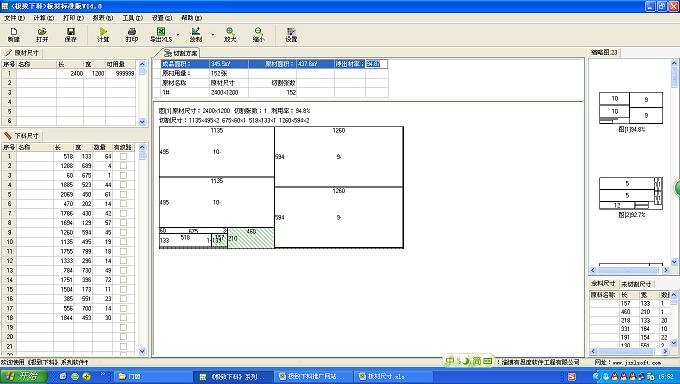Tick the checkbox in cutting row 1
Image resolution: width=680 pixels, height=384 pixels.
124,156
